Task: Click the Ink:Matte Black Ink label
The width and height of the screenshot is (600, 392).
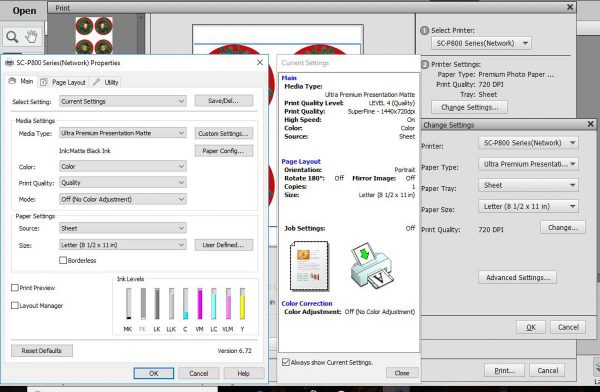Action: [x=85, y=151]
